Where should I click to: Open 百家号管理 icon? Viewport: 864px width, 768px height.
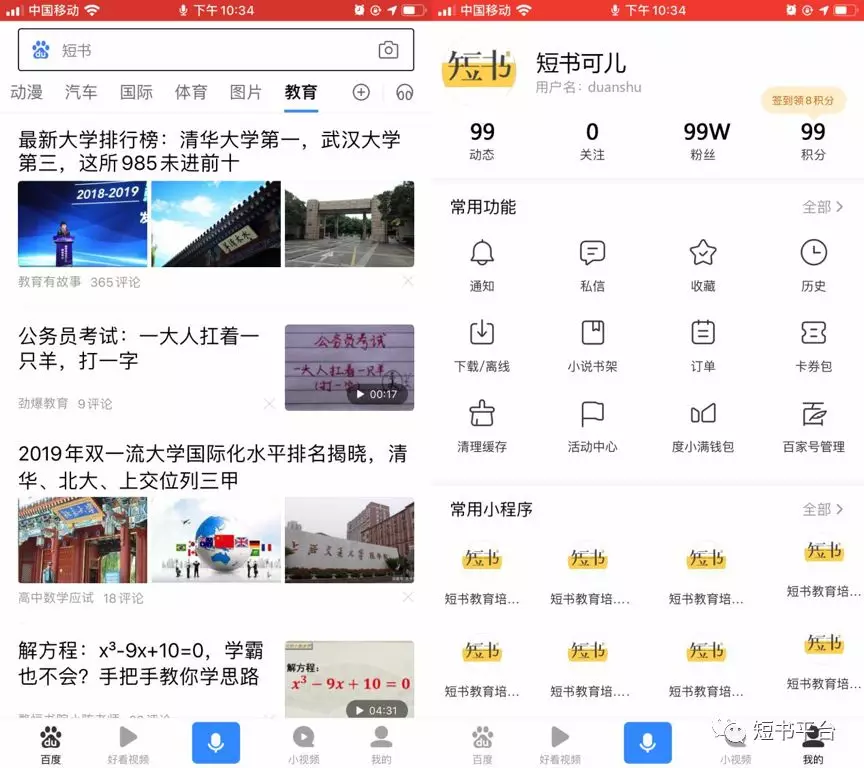coord(813,413)
